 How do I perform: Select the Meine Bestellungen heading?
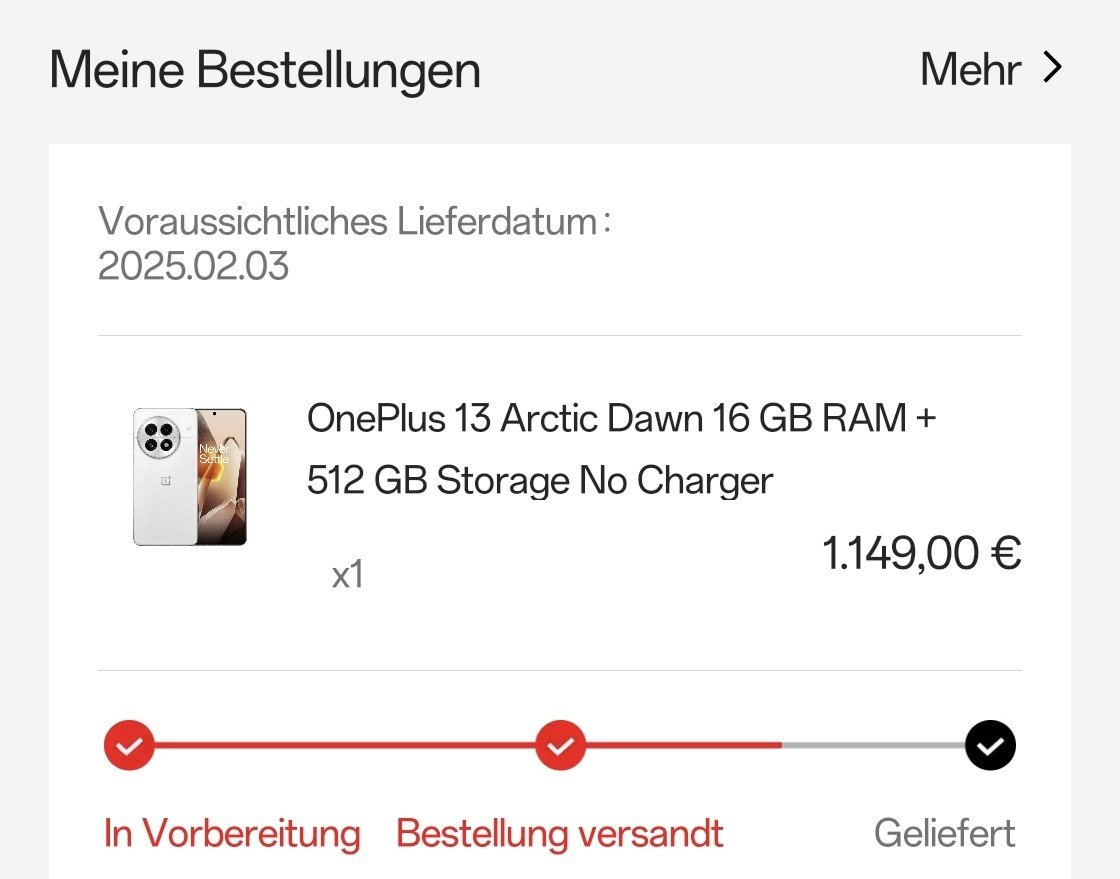265,71
